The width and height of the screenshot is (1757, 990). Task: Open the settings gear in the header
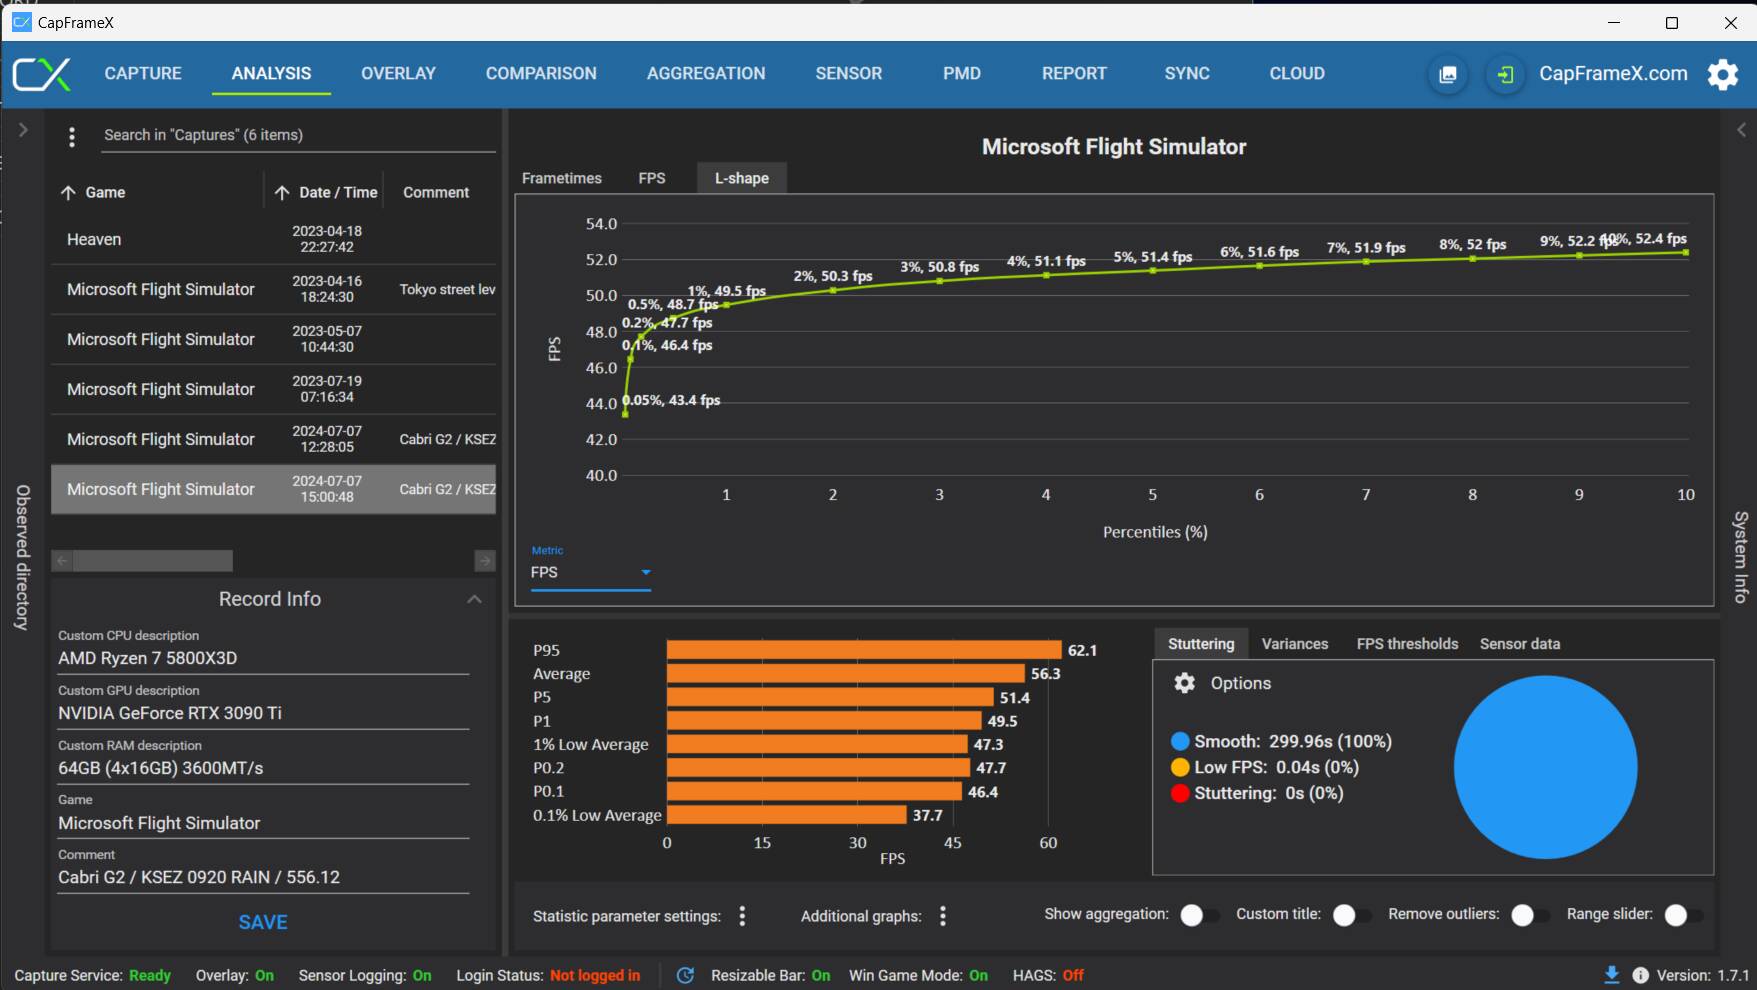click(1722, 74)
